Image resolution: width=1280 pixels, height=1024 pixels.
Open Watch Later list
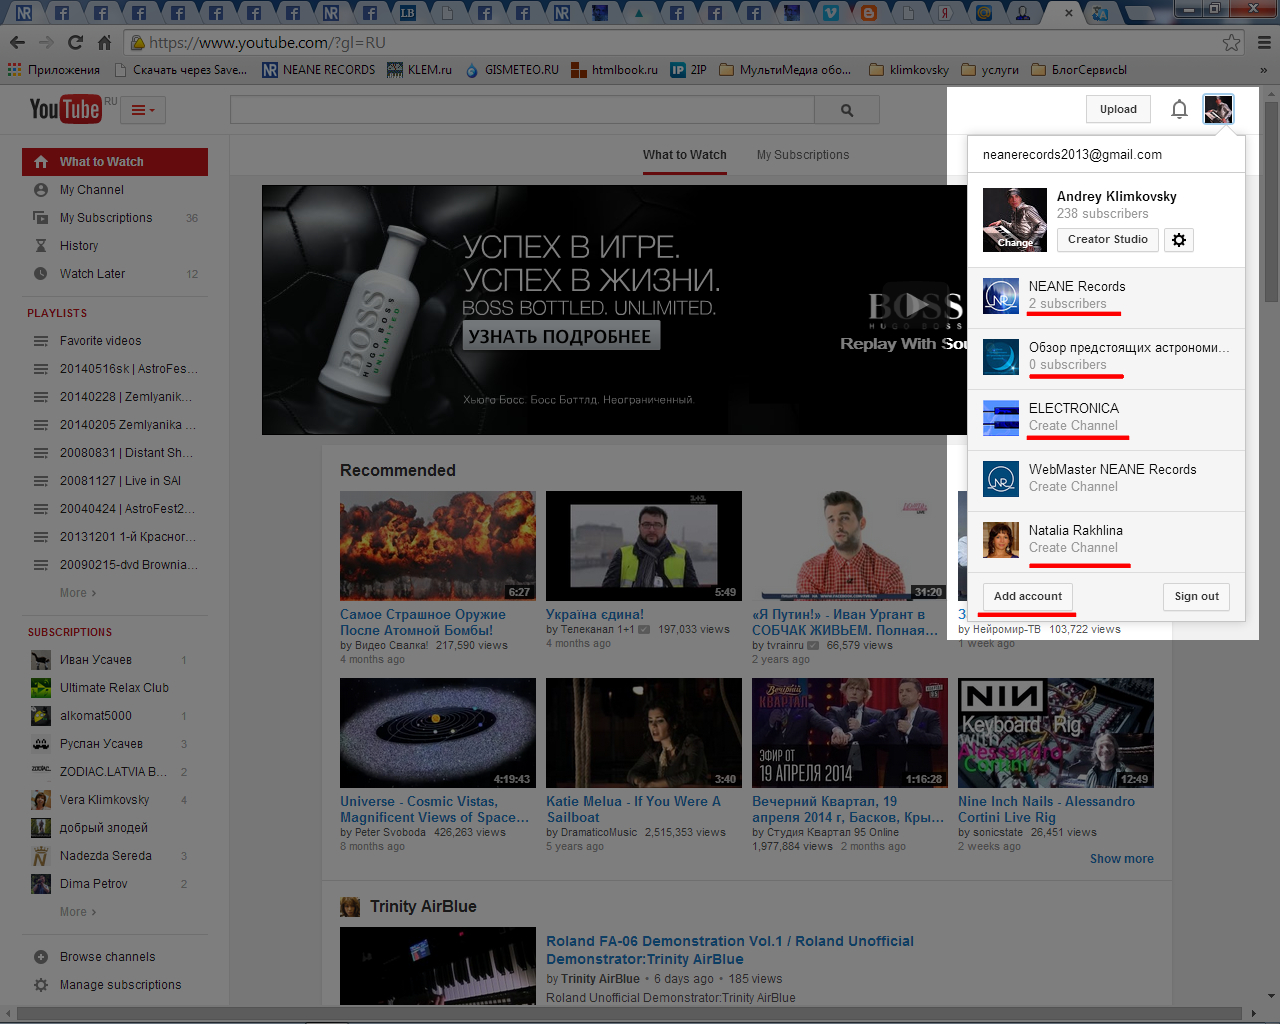(x=115, y=274)
